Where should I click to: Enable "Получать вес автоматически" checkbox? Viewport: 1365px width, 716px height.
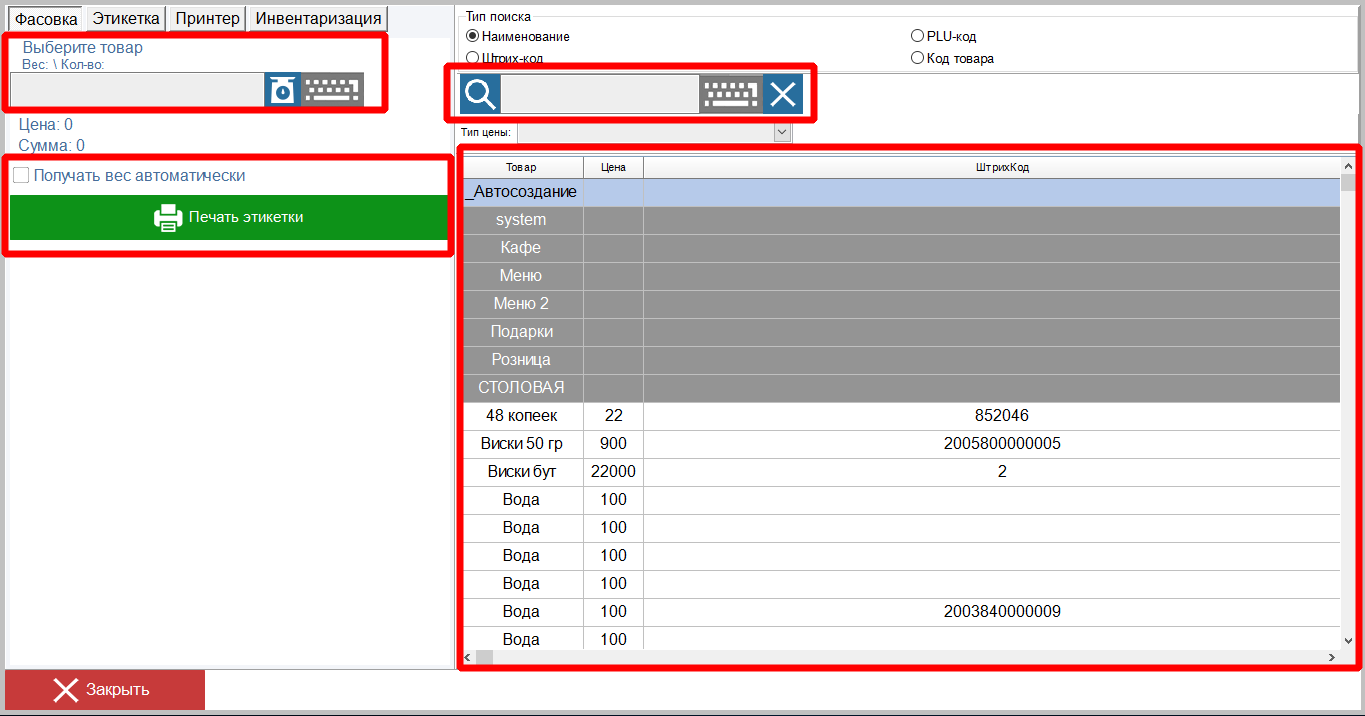(x=21, y=176)
